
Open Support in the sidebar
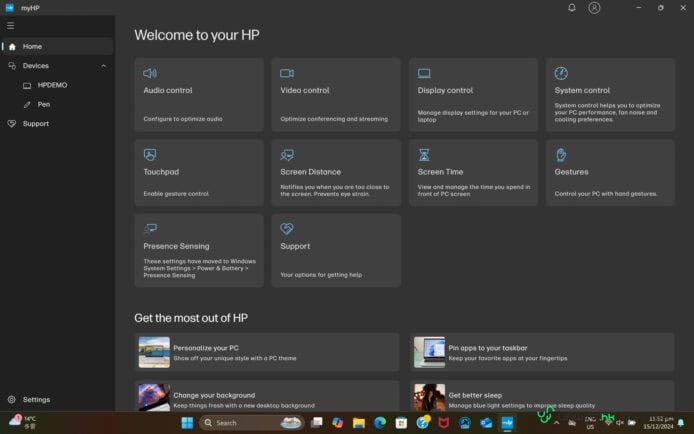pyautogui.click(x=57, y=124)
